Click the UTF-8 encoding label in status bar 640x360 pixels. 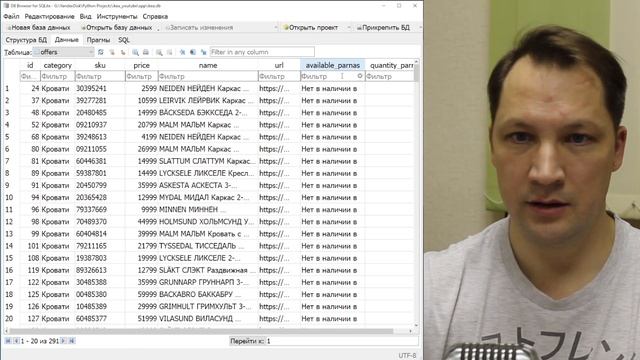tap(407, 356)
